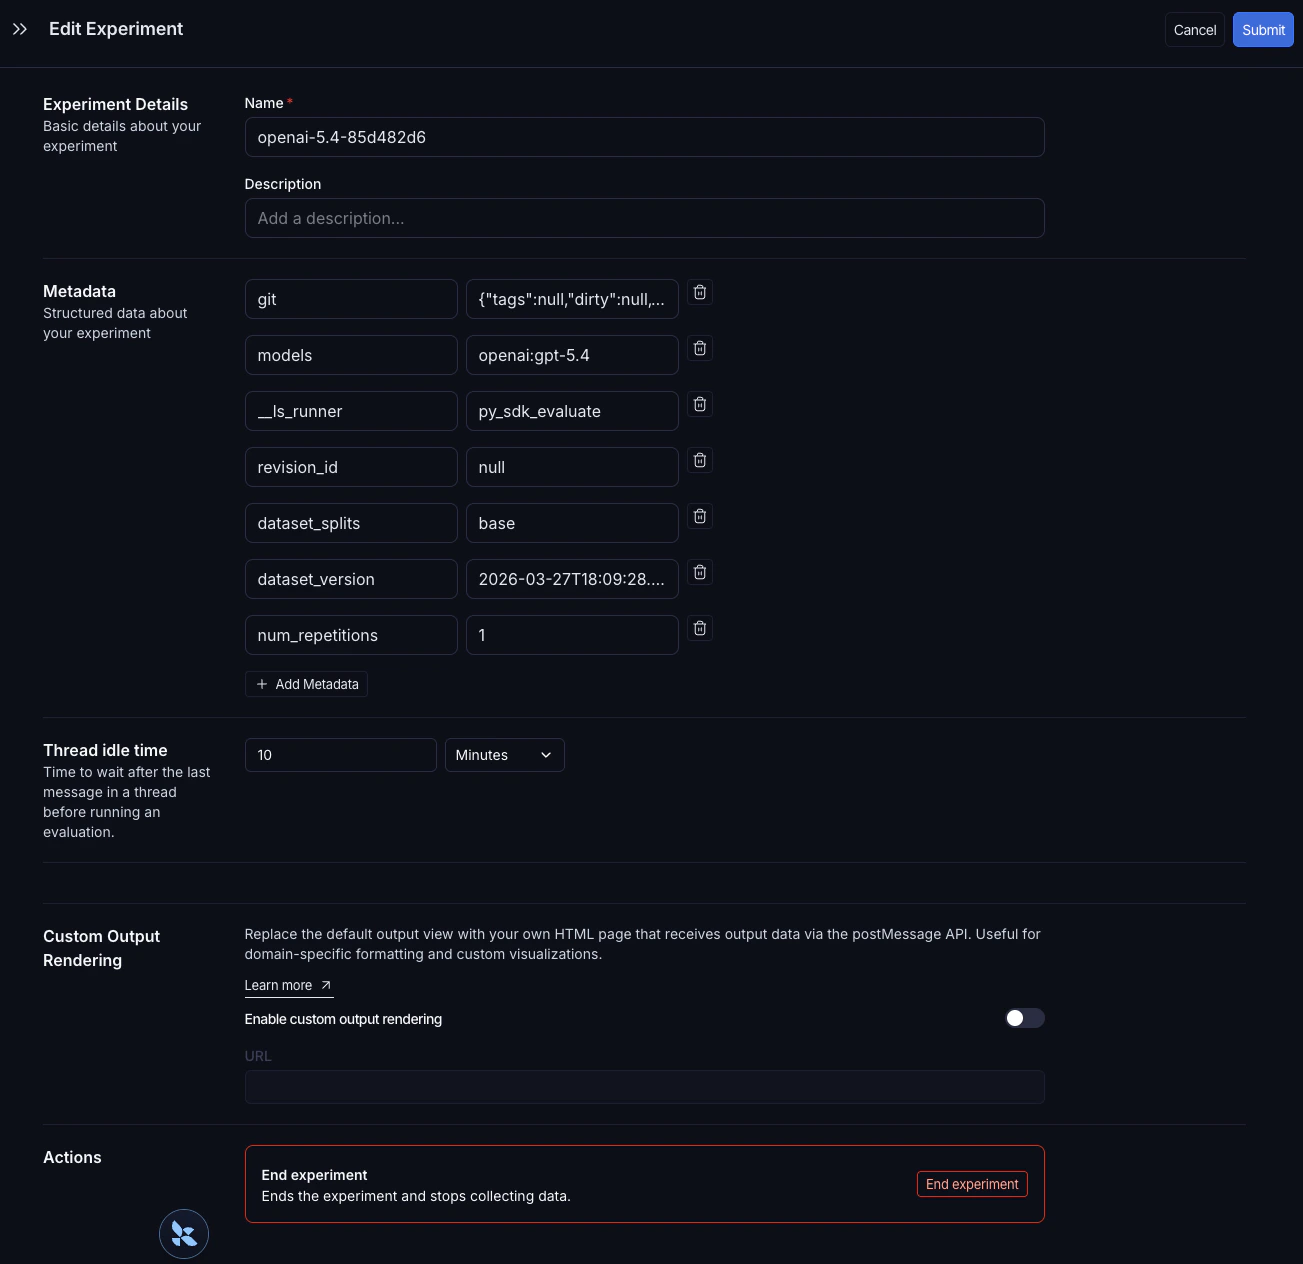Click the End experiment button
This screenshot has height=1264, width=1303.
(971, 1184)
